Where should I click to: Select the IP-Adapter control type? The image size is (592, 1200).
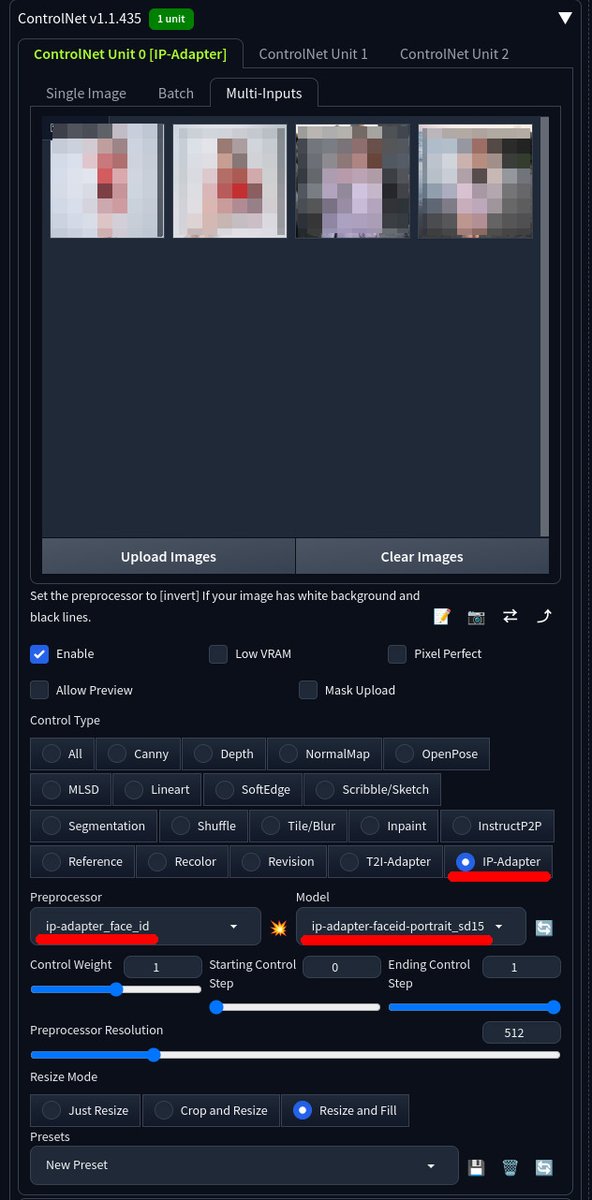pyautogui.click(x=499, y=861)
